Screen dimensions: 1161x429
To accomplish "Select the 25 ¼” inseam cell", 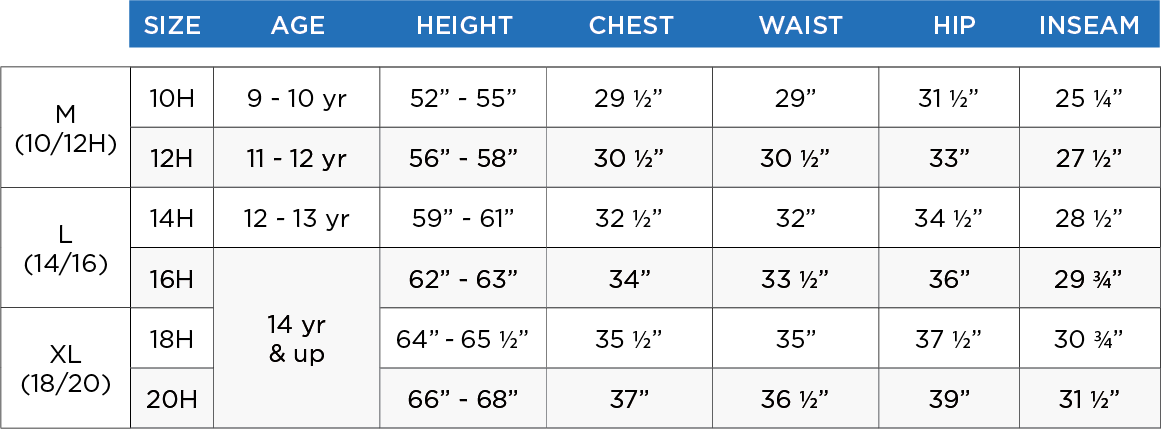I will point(1089,97).
